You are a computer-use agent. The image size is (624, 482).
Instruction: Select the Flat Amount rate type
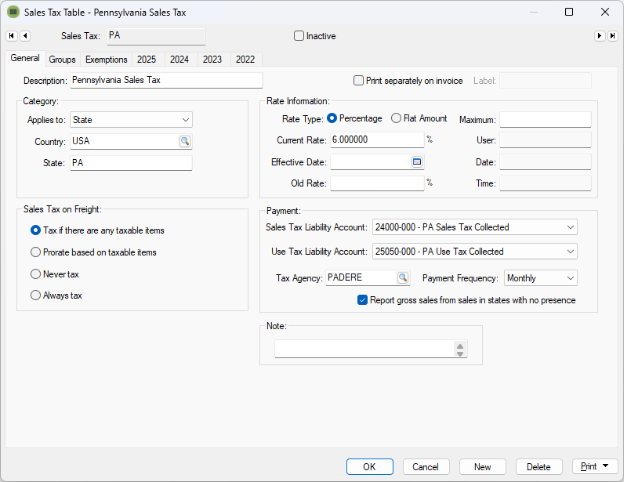[396, 118]
